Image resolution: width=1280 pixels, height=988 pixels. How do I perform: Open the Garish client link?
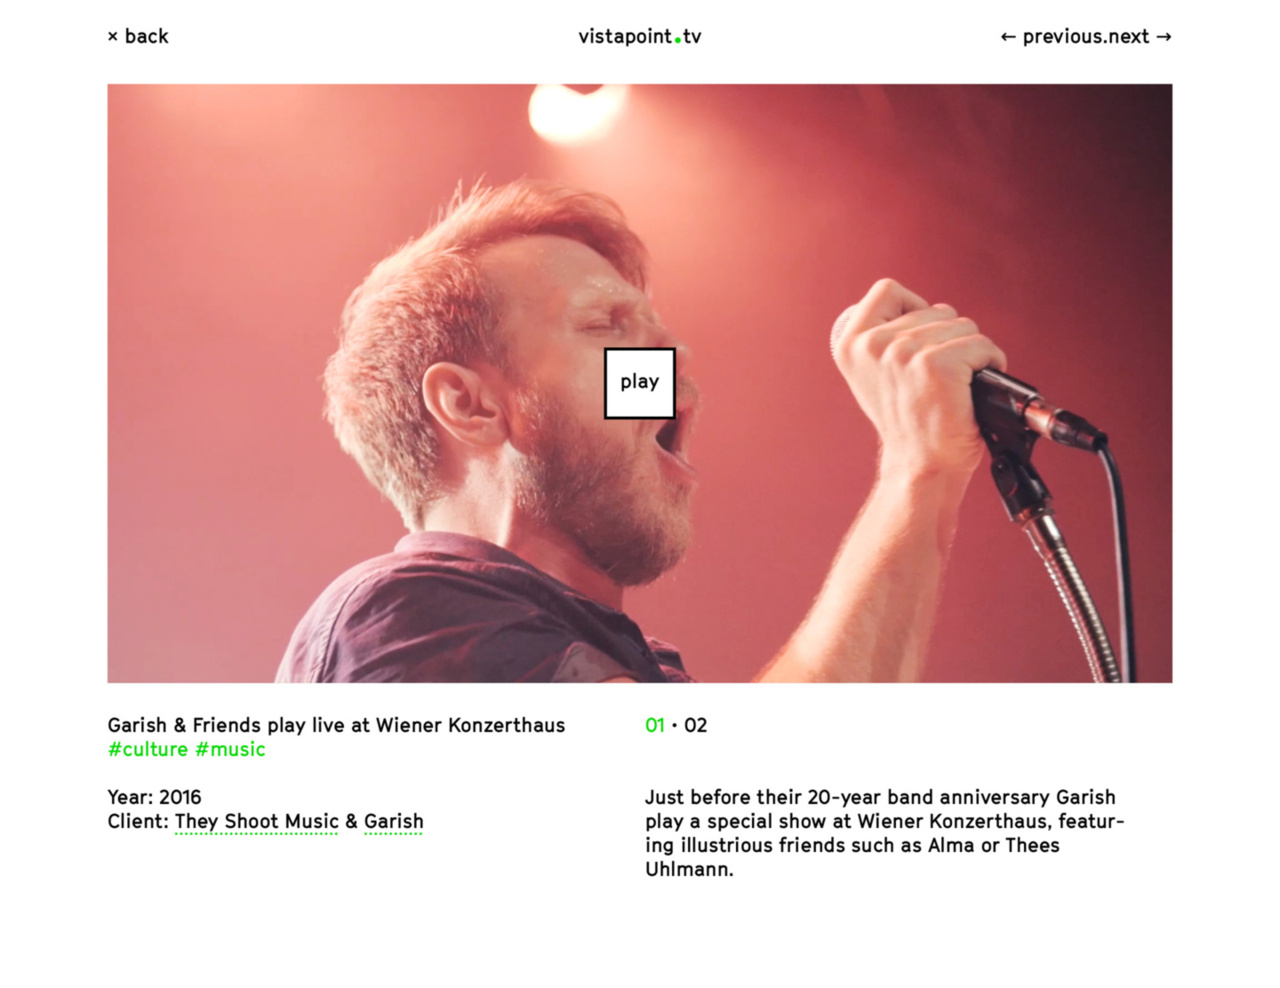click(x=394, y=822)
